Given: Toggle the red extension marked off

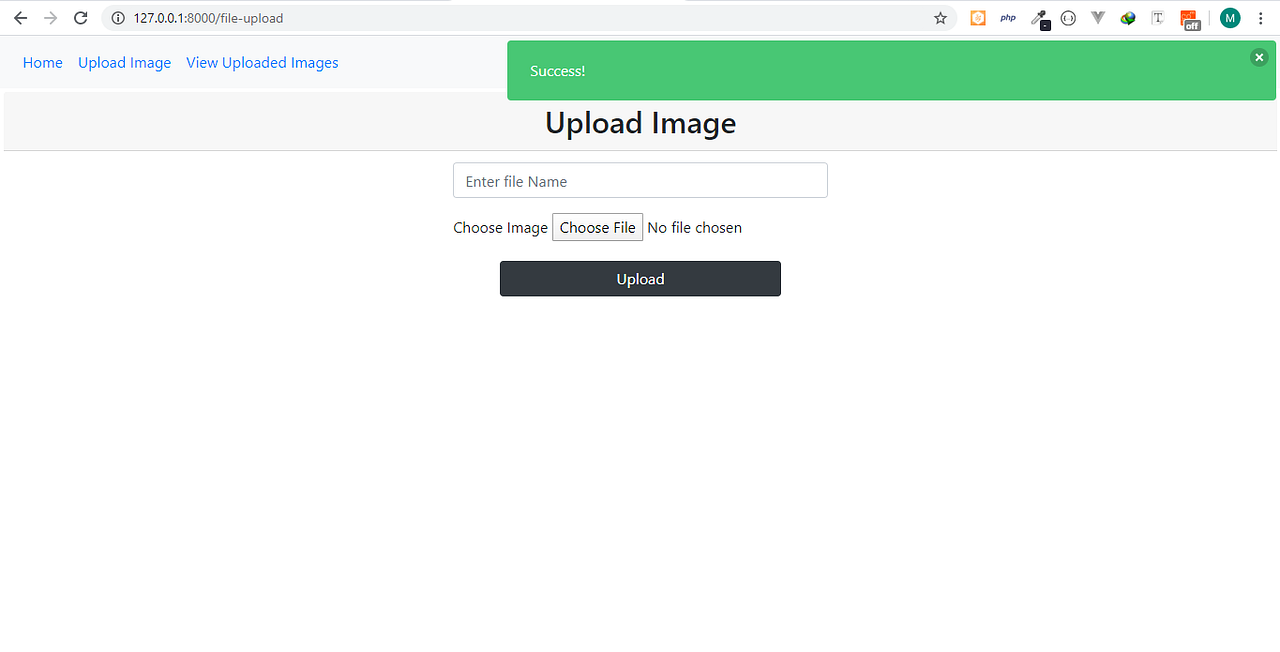Looking at the screenshot, I should (1189, 19).
